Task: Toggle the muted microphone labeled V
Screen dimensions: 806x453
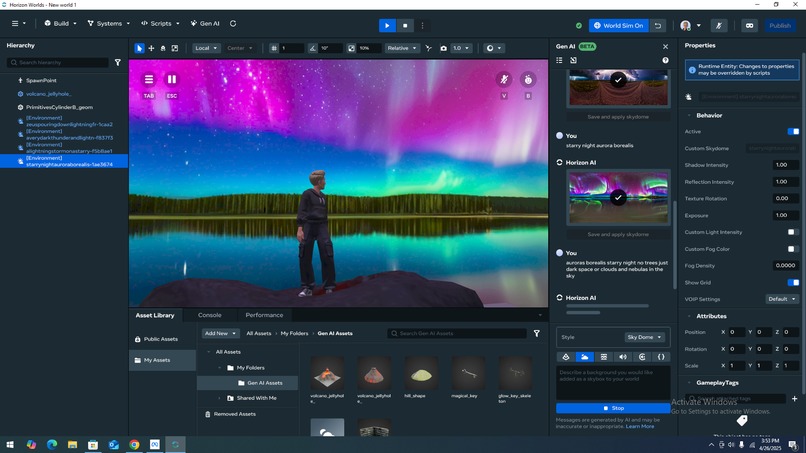Action: point(504,79)
